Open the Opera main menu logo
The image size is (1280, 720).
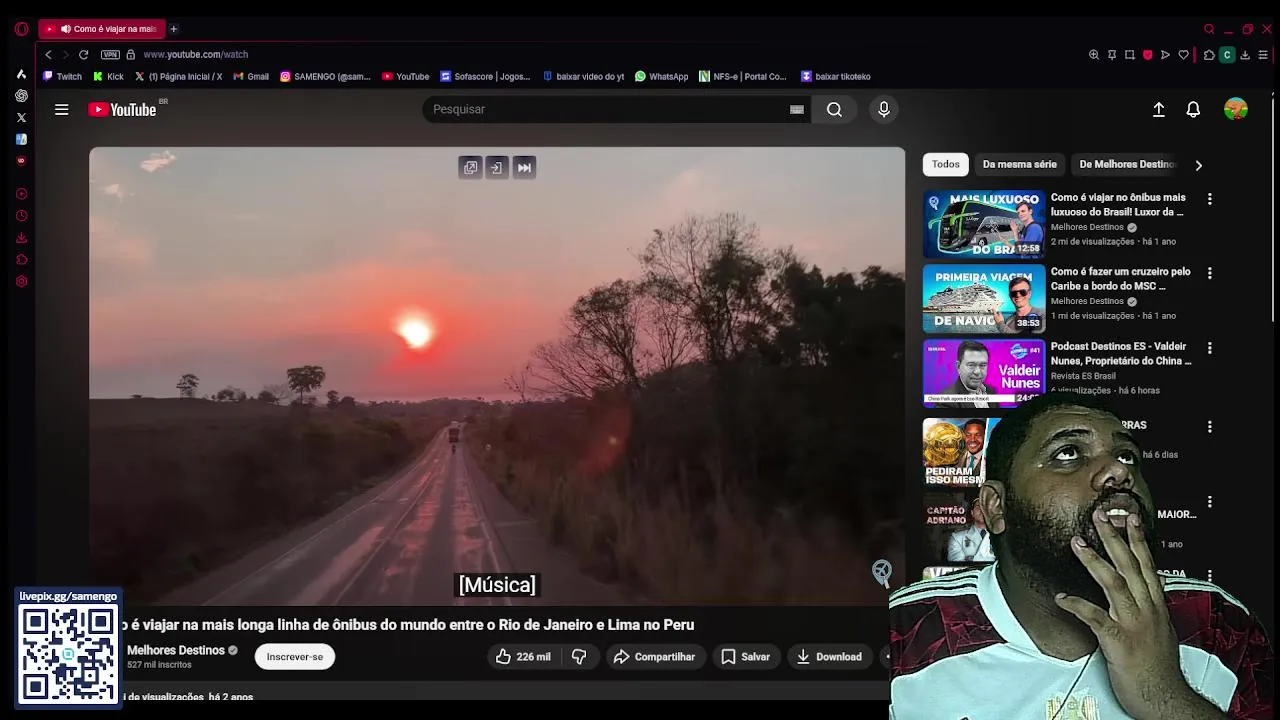tap(21, 29)
